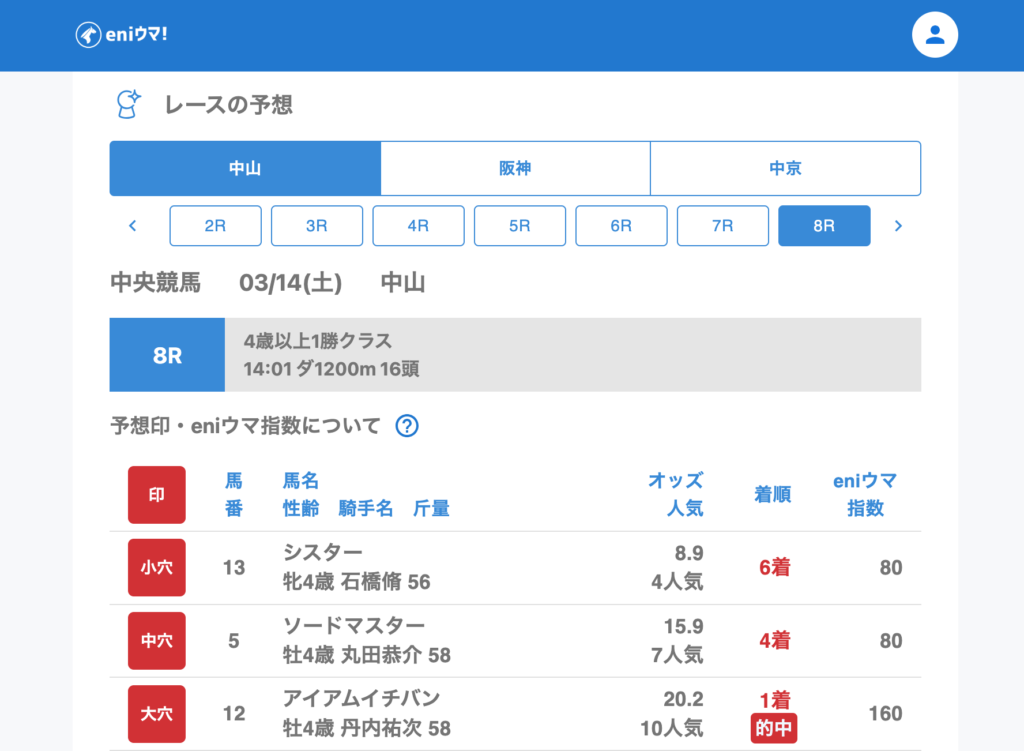This screenshot has width=1024, height=751.
Task: Select race 4R
Action: [x=418, y=226]
